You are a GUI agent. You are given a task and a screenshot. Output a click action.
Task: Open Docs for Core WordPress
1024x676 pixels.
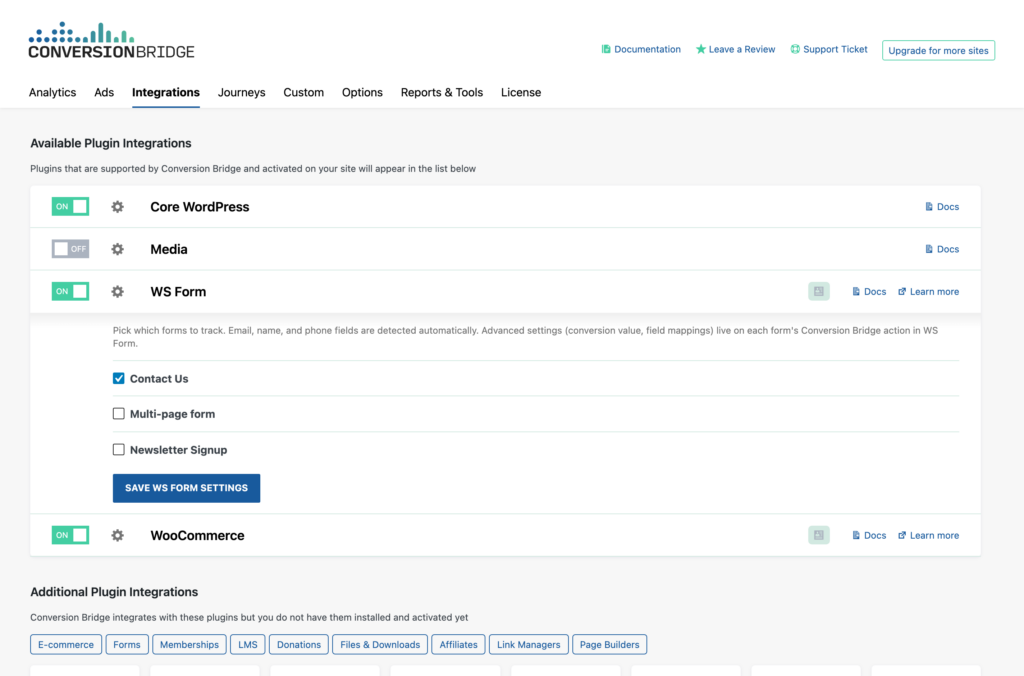942,206
